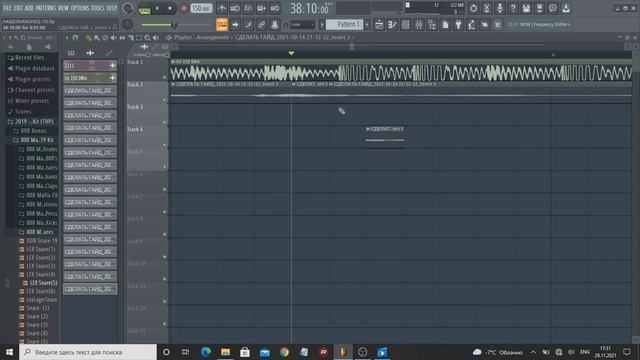640x360 pixels.
Task: Toggle wait for input icon
Action: tap(235, 8)
